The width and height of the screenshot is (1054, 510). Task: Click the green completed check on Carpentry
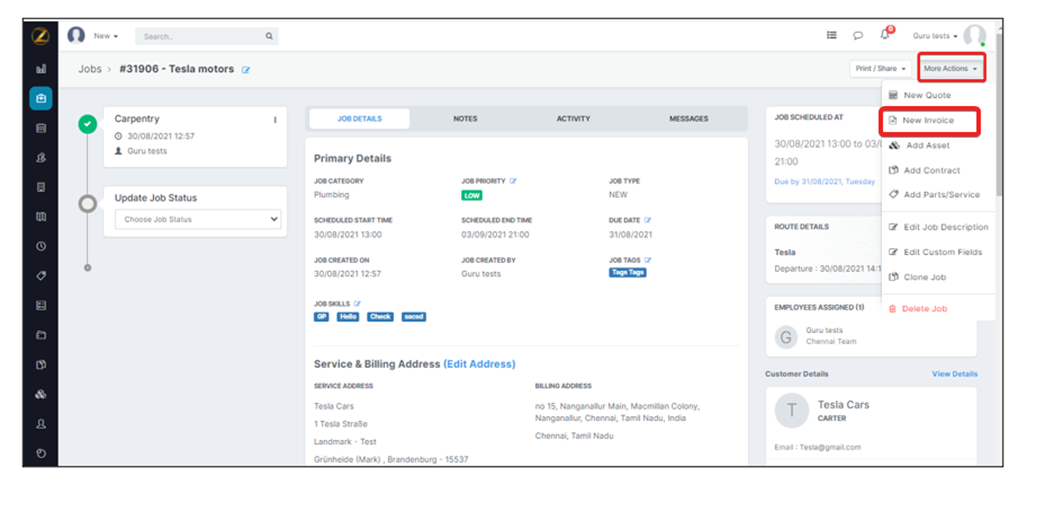coord(88,124)
